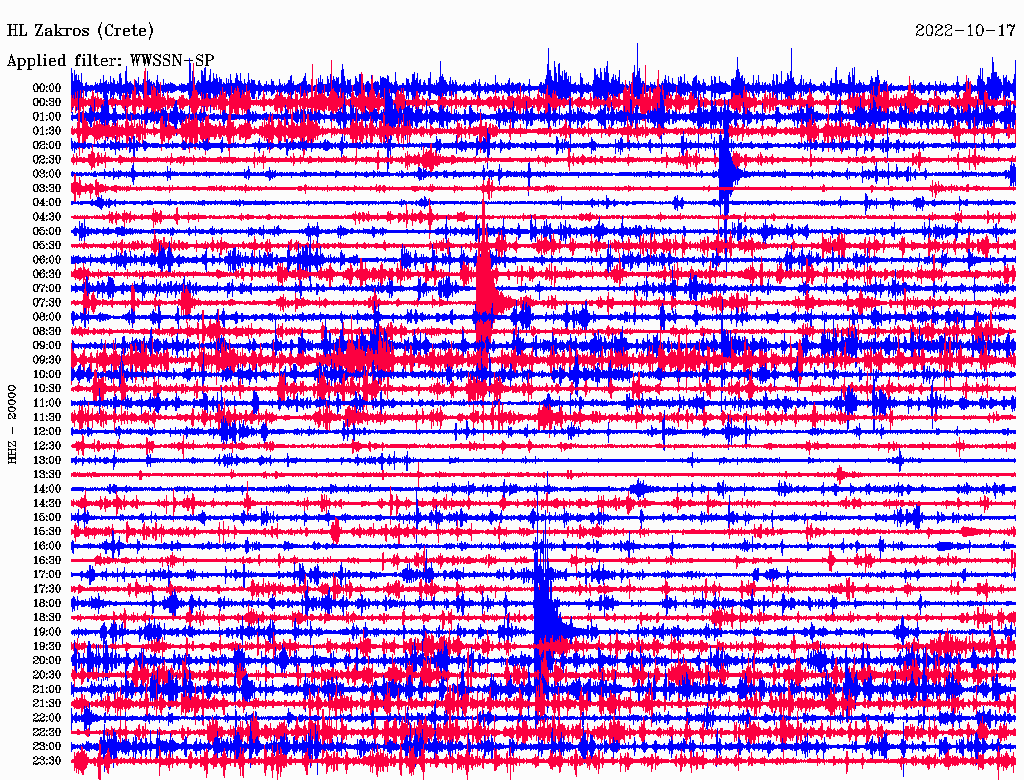The width and height of the screenshot is (1024, 780).
Task: Select the 02:30 time label
Action: (x=47, y=160)
